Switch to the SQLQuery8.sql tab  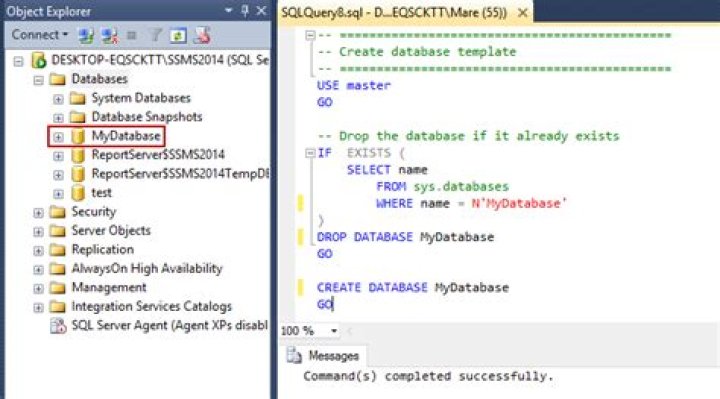(394, 12)
